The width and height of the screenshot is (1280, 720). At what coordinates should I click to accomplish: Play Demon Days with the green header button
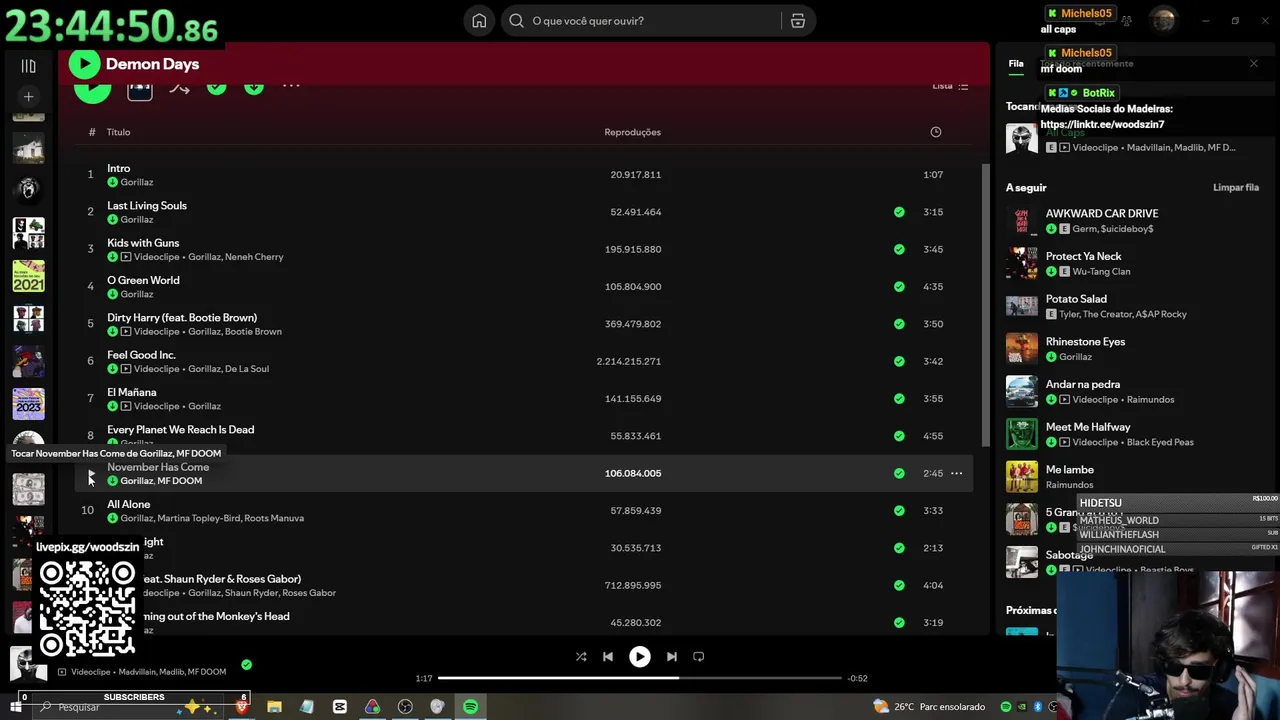pos(84,64)
